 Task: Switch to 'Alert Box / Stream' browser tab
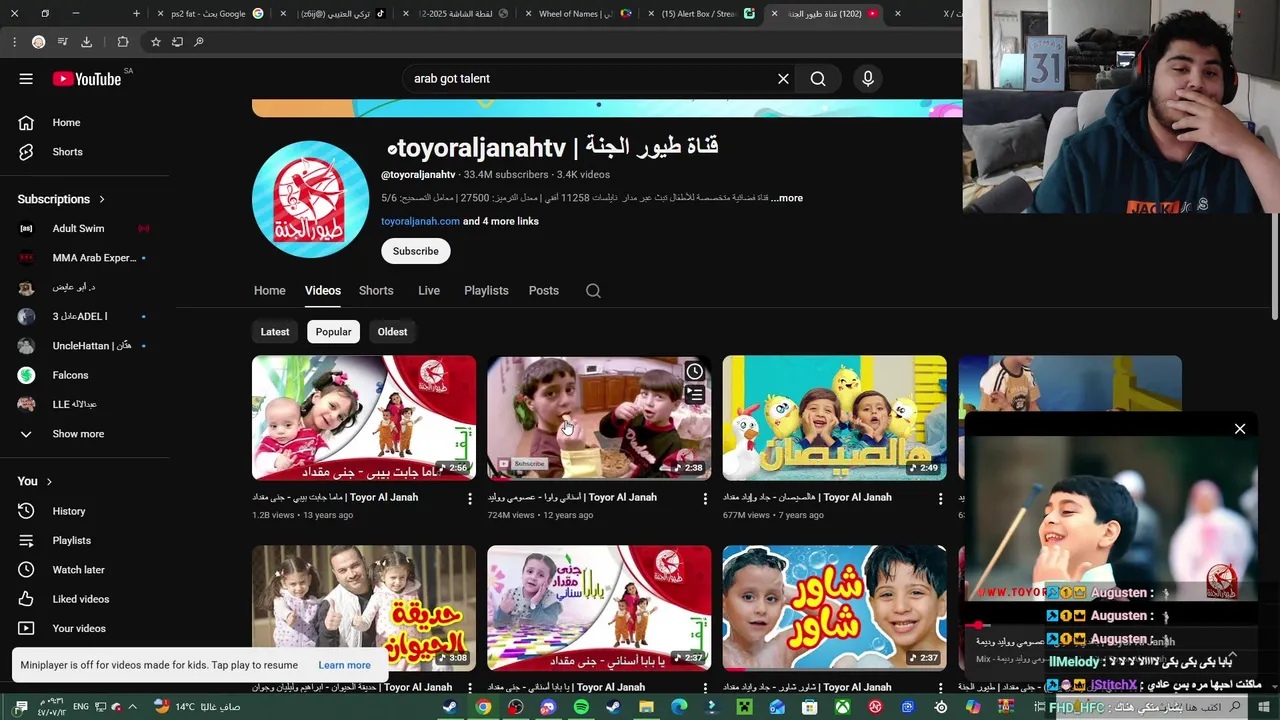pos(704,14)
